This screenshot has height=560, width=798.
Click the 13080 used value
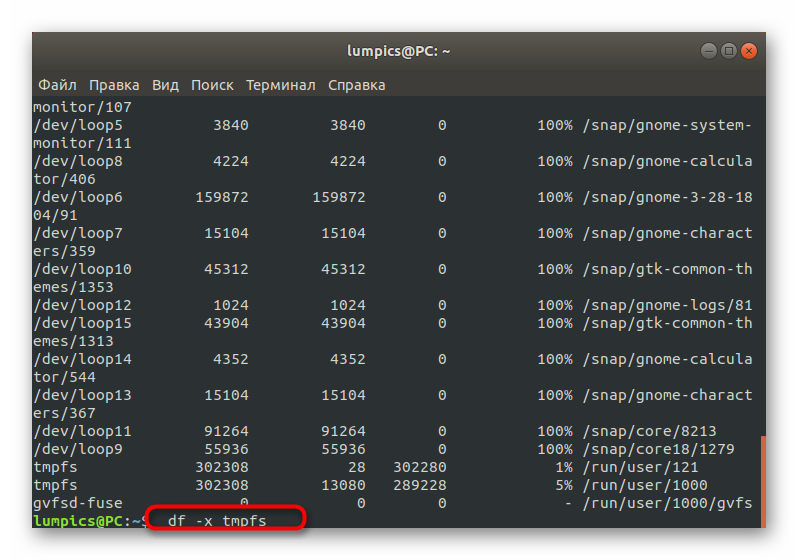click(344, 486)
